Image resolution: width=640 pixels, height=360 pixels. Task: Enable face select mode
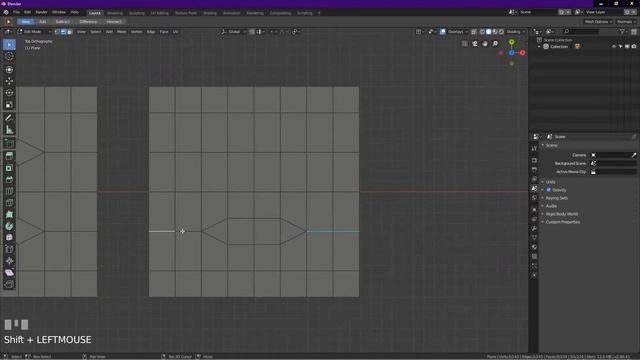pos(69,31)
